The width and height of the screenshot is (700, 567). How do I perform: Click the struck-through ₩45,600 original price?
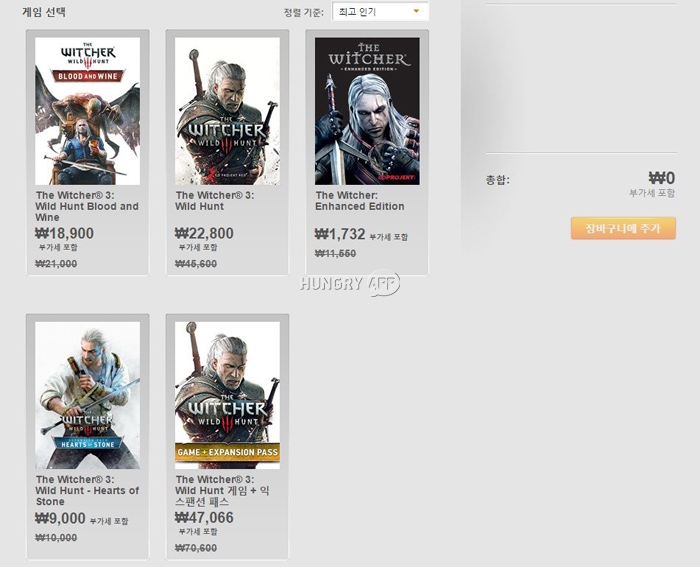click(196, 264)
